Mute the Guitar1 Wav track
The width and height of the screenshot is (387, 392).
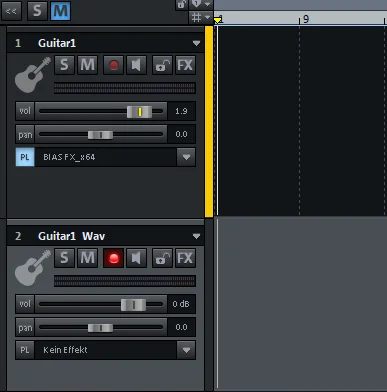pos(87,258)
